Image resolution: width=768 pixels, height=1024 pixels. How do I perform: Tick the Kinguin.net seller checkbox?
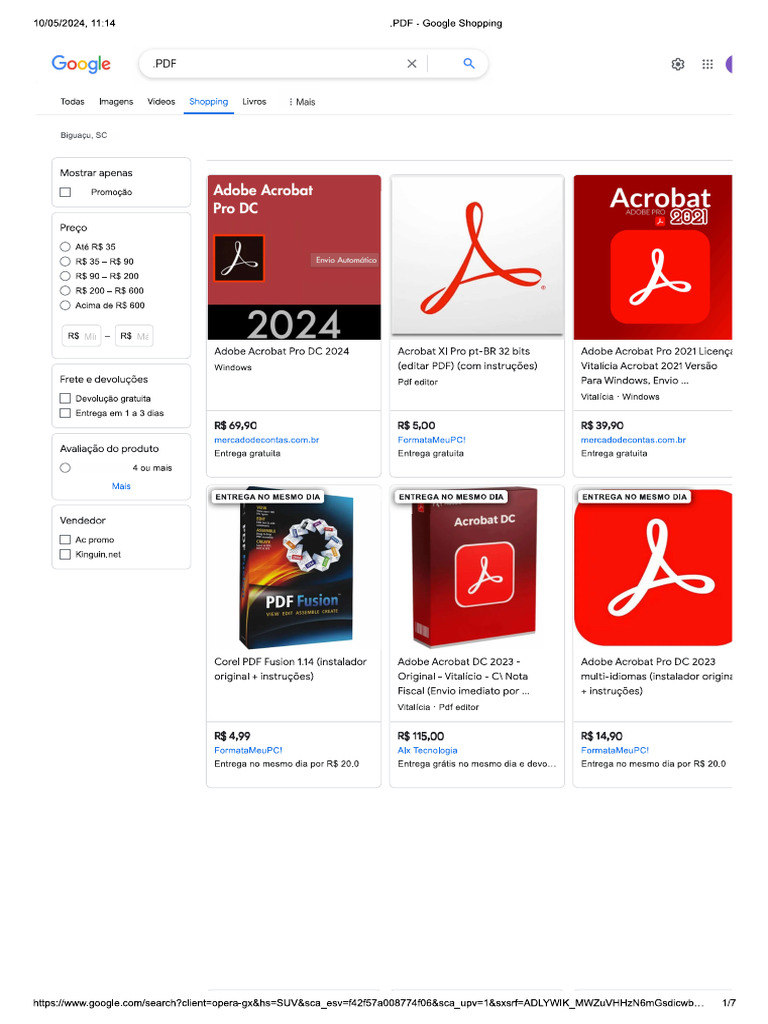[65, 554]
